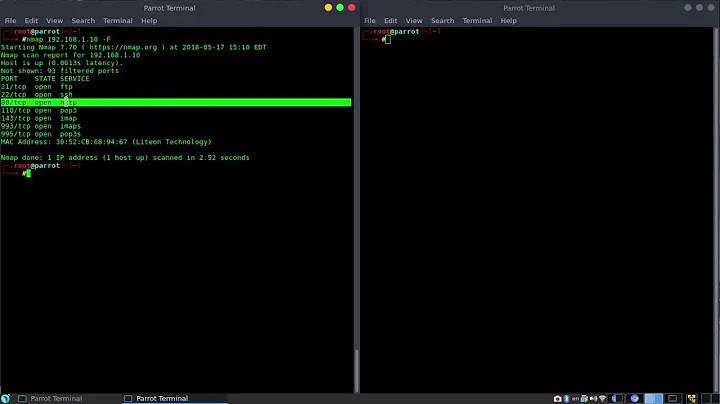Open the Wi-Fi network tray icon

click(602, 398)
